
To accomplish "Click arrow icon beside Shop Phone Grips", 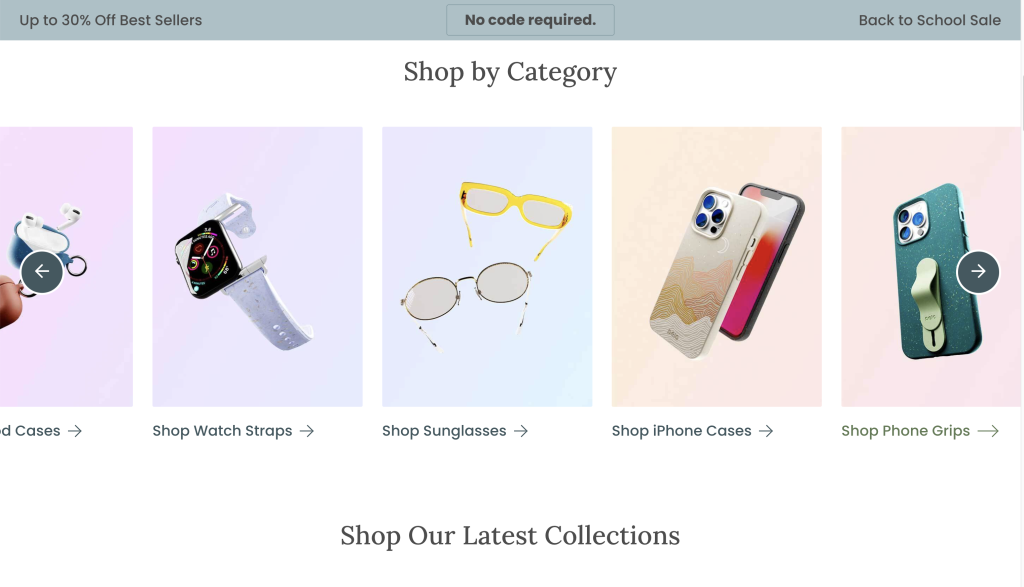I will [x=988, y=431].
